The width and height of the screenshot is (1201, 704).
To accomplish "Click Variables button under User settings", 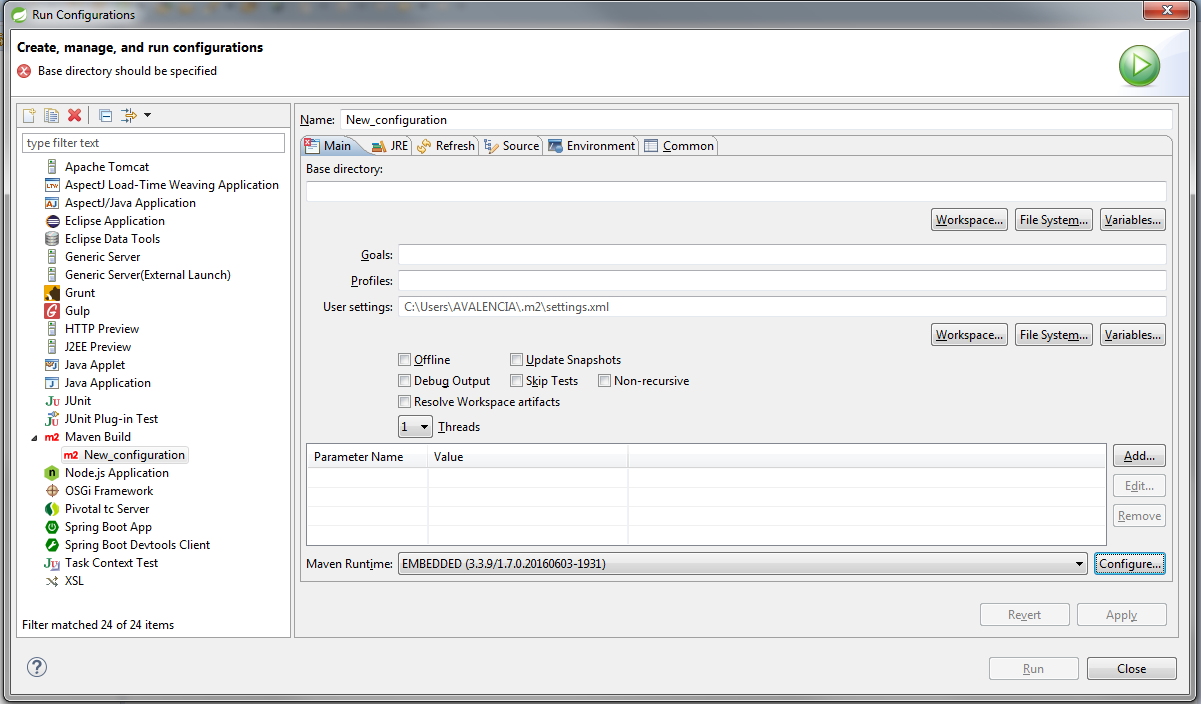I will [x=1133, y=335].
